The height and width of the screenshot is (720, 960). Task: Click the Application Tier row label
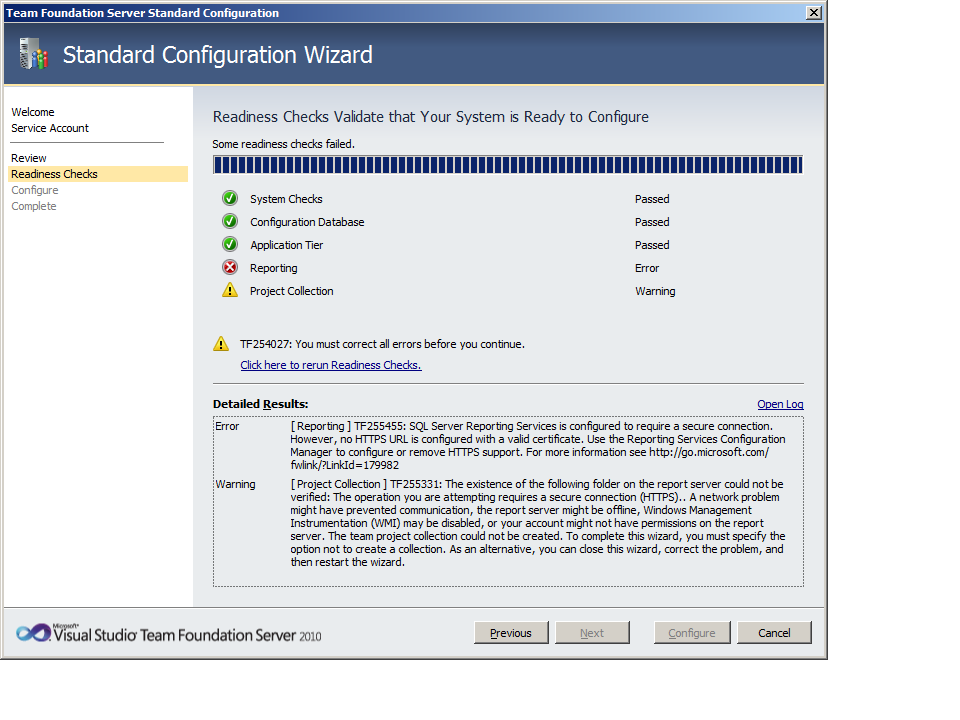tap(286, 245)
